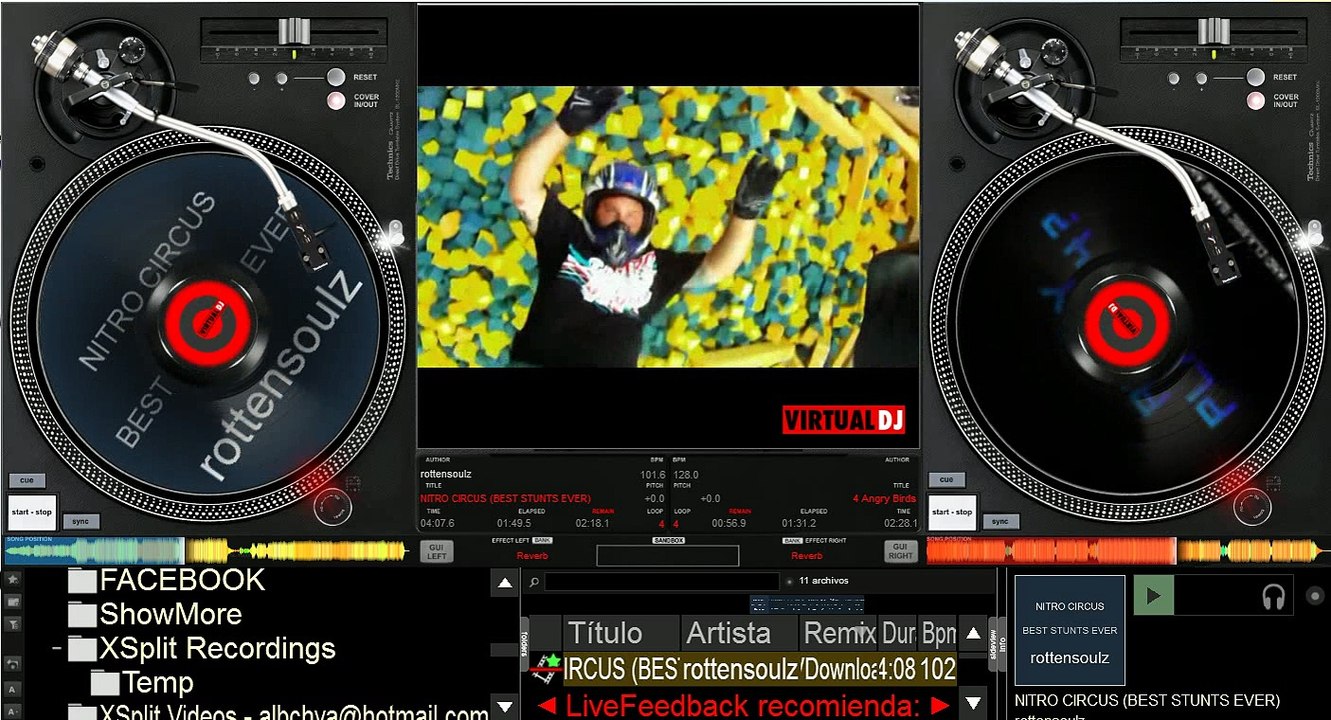1331x720 pixels.
Task: Toggle right deck COVER IN/OUT button
Action: [1255, 100]
